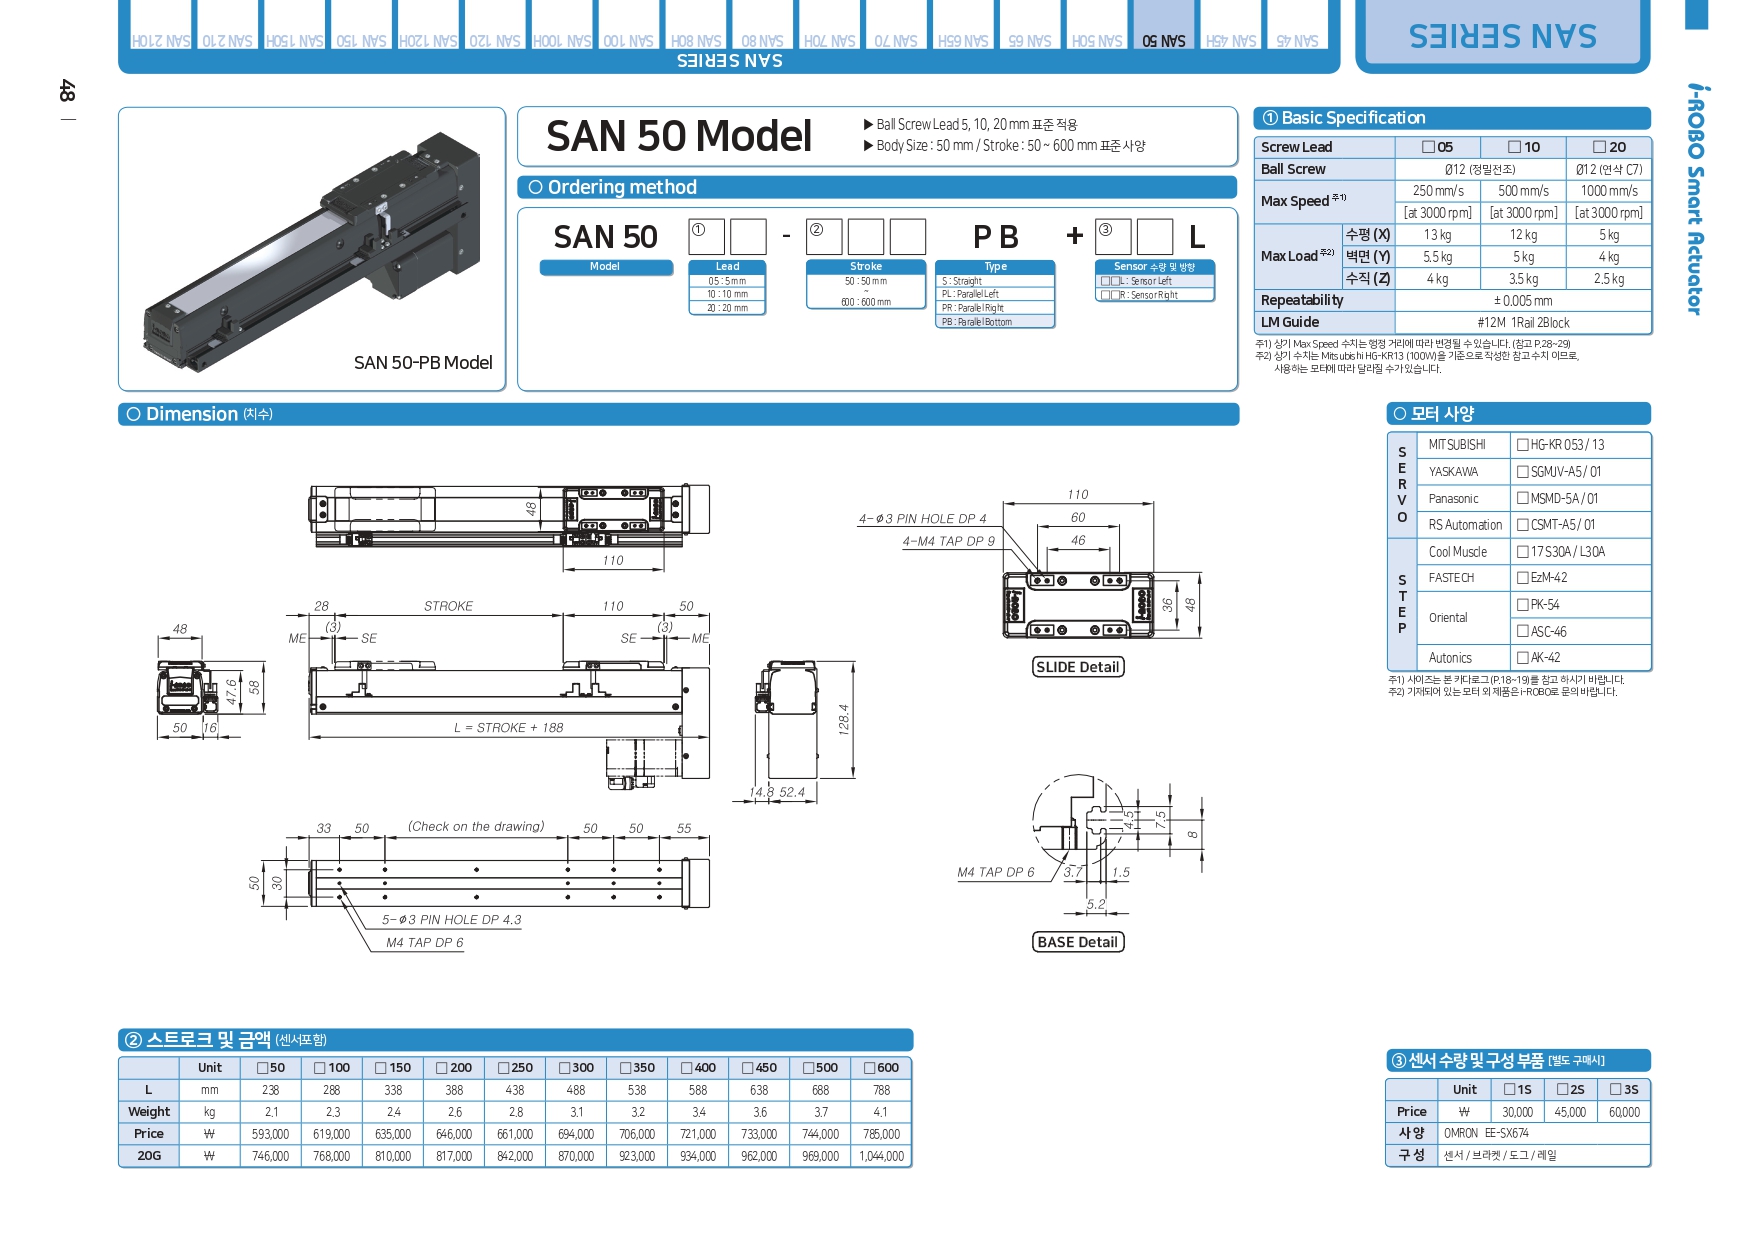The height and width of the screenshot is (1241, 1754).
Task: Click the repeatability value '±0.005 mm'
Action: click(x=1523, y=301)
